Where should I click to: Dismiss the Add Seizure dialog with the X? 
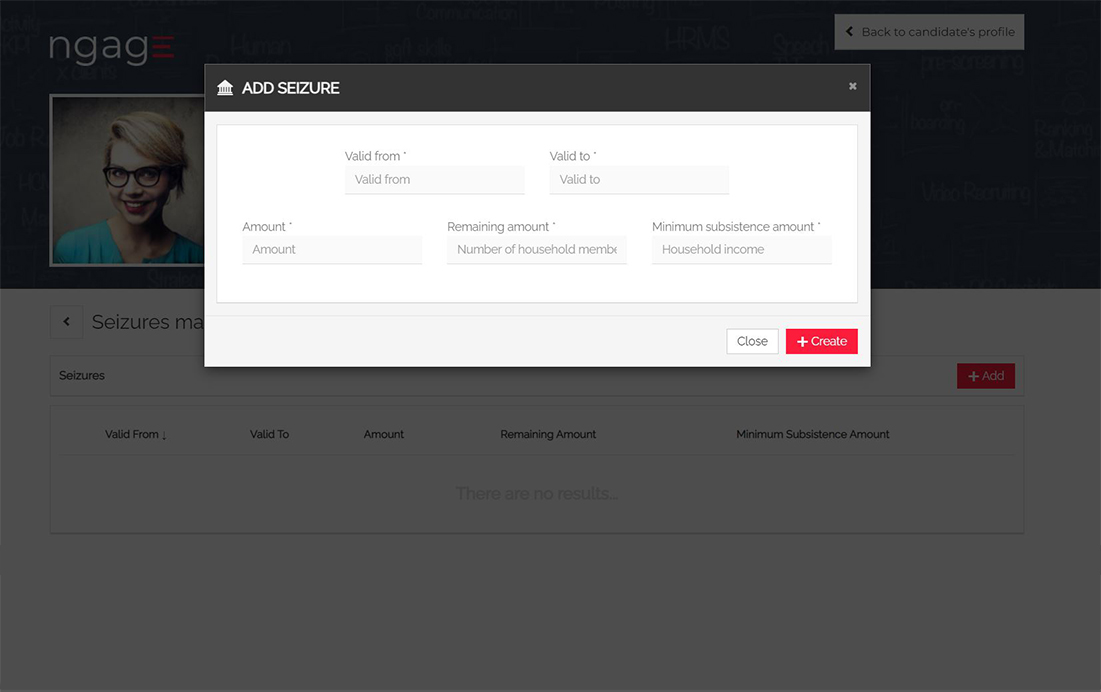coord(852,87)
